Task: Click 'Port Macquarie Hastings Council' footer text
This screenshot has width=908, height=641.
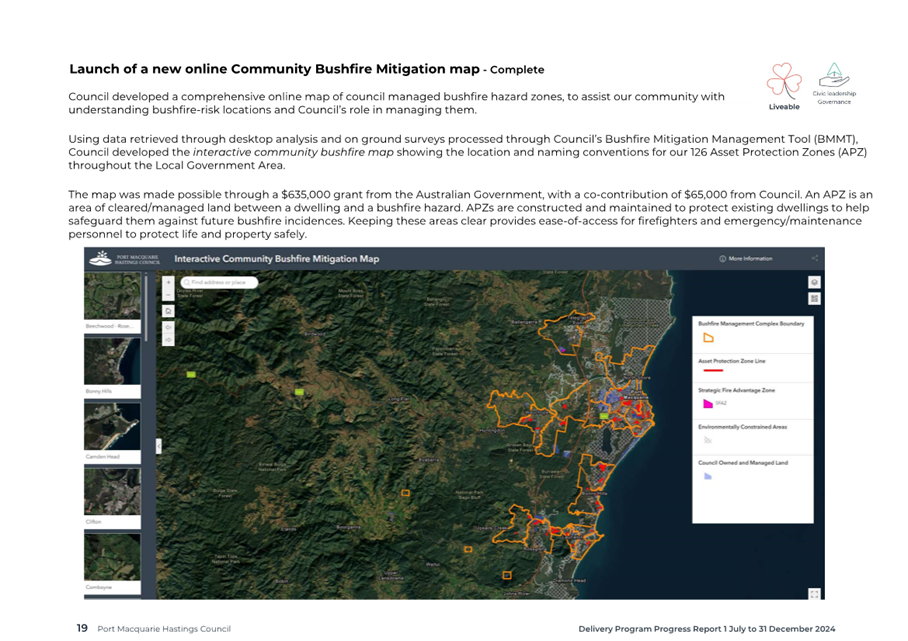Action: (164, 629)
